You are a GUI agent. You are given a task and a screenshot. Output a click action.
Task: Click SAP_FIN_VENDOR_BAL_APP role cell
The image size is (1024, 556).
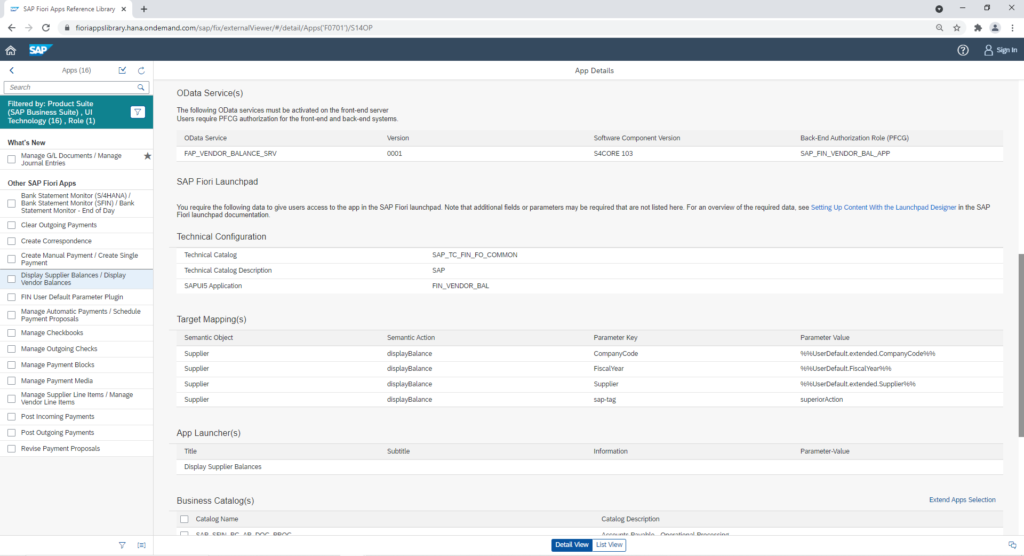click(x=845, y=154)
